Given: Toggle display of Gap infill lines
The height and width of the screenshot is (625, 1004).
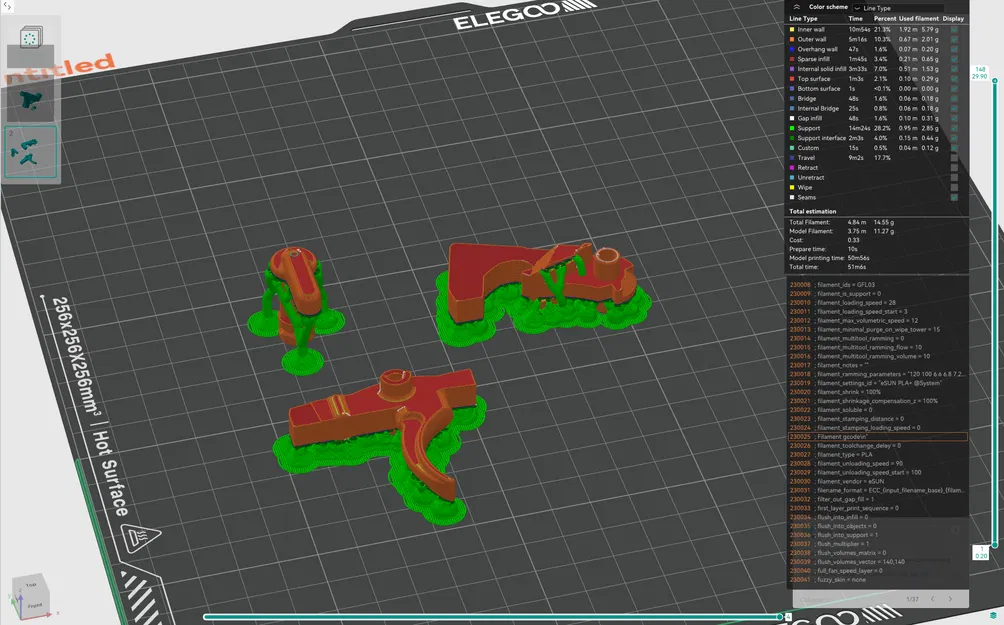Looking at the screenshot, I should [954, 118].
